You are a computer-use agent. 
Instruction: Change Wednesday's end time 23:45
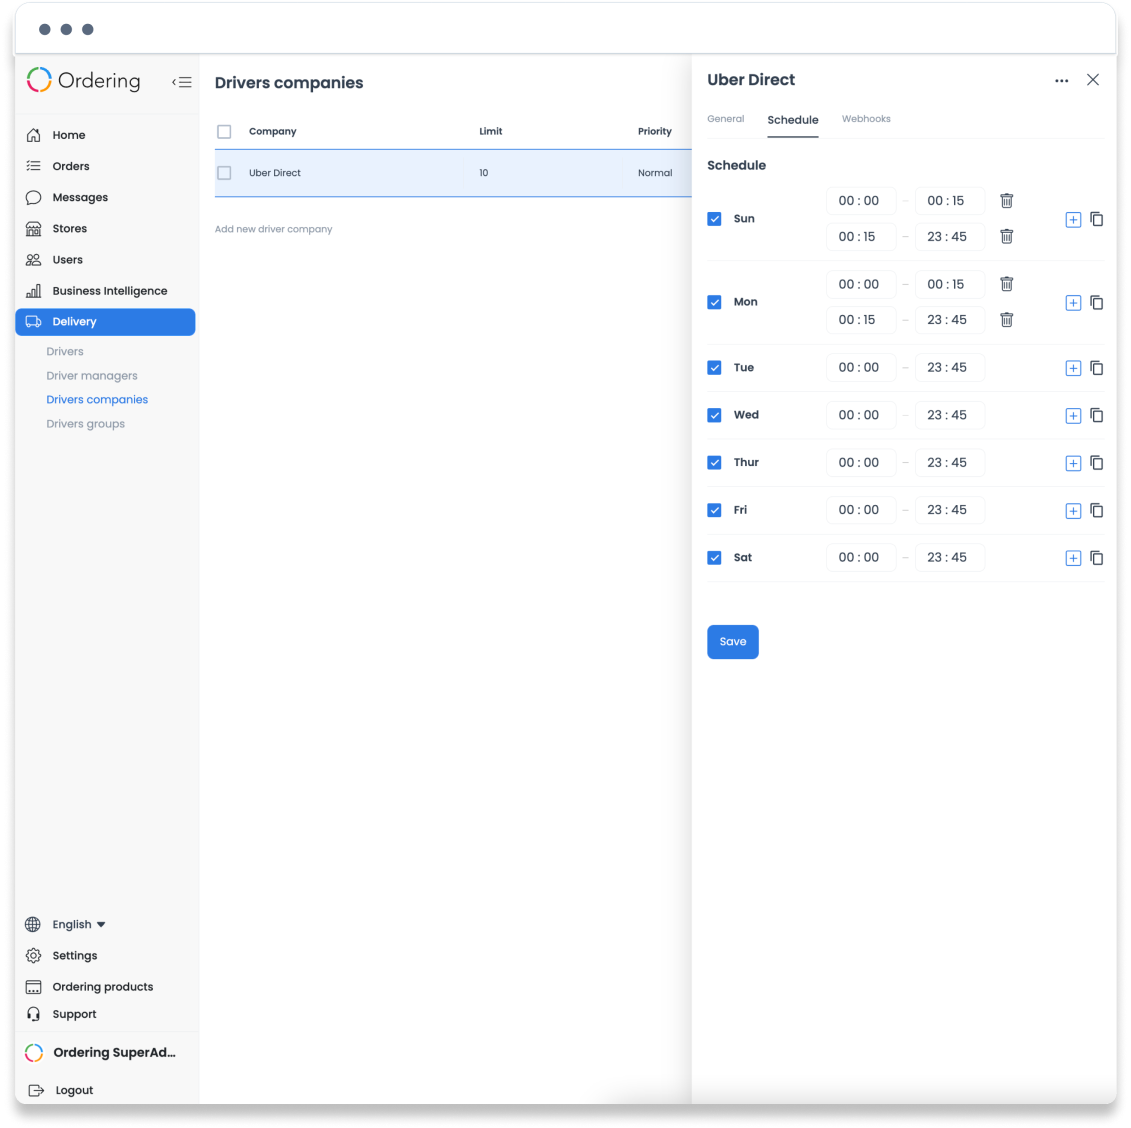(x=949, y=415)
